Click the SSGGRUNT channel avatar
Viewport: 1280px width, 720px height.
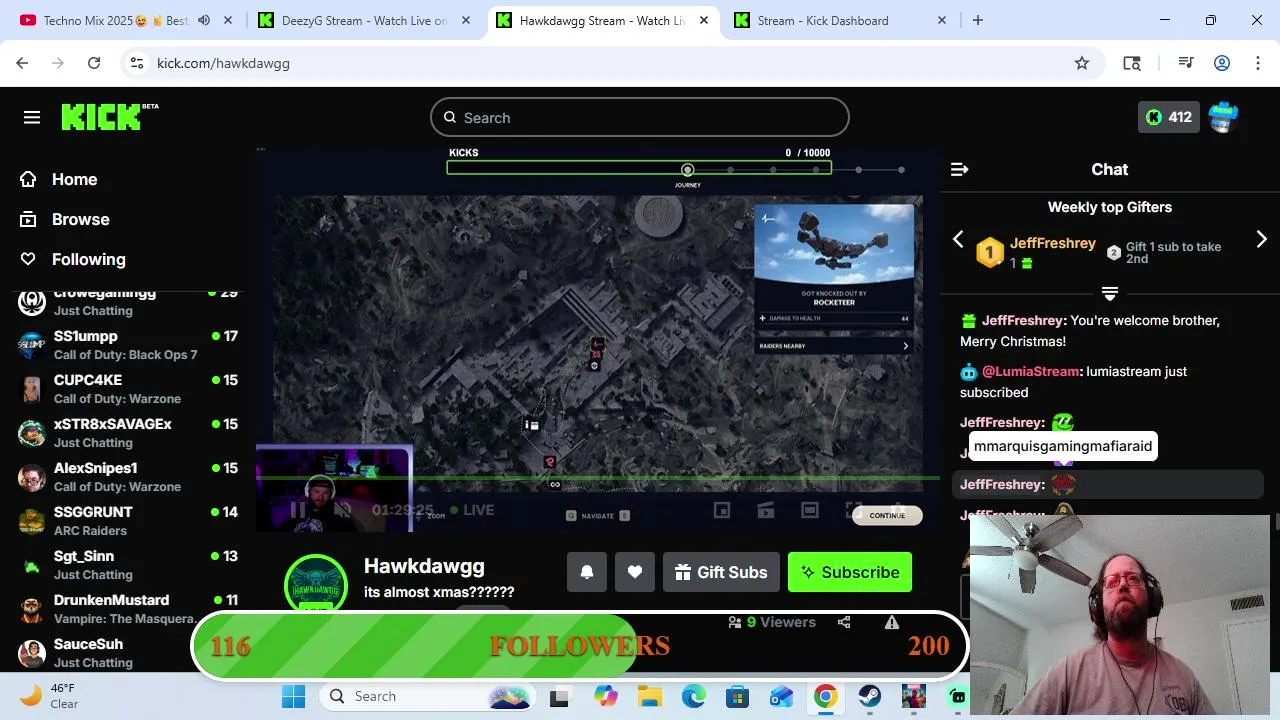click(32, 521)
